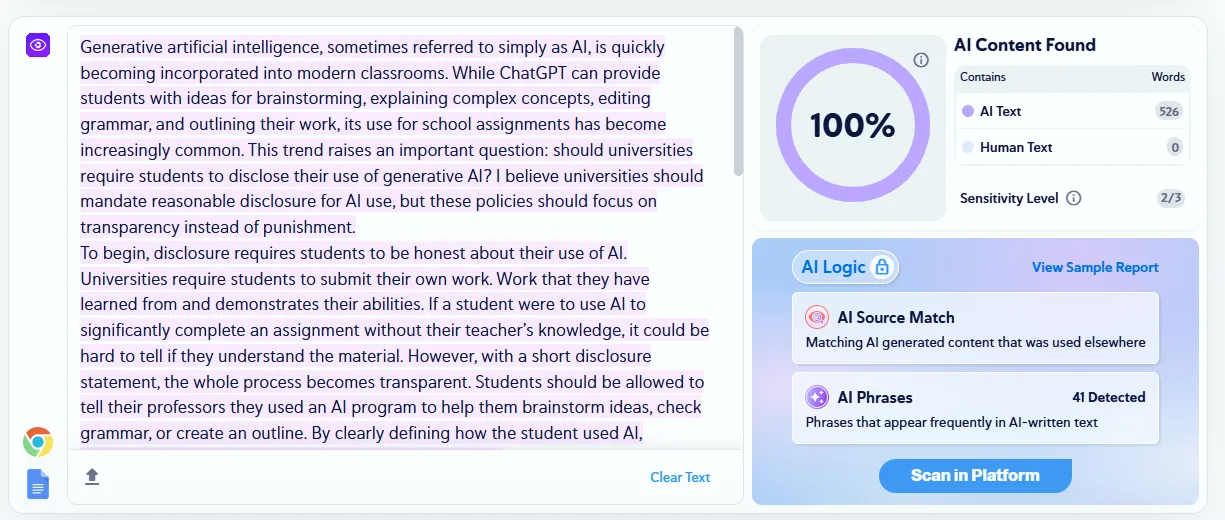Screen dimensions: 1225x520
Task: Open the Google Docs icon
Action: [38, 484]
